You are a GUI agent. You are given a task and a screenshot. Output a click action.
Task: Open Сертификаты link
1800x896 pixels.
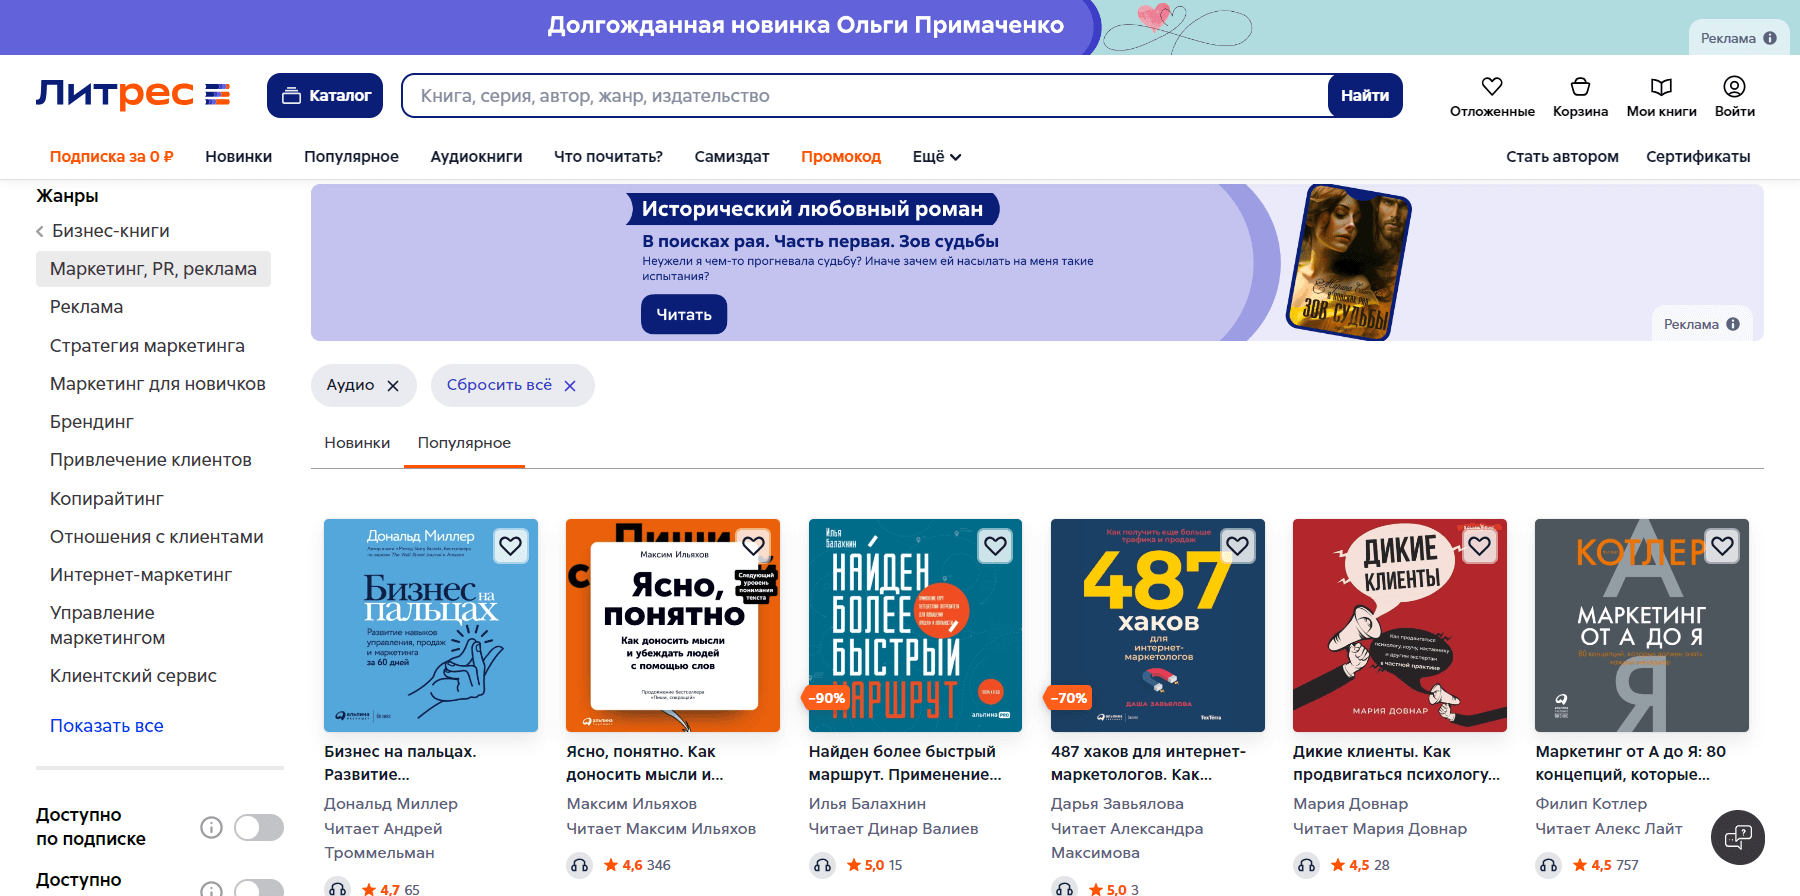point(1698,157)
